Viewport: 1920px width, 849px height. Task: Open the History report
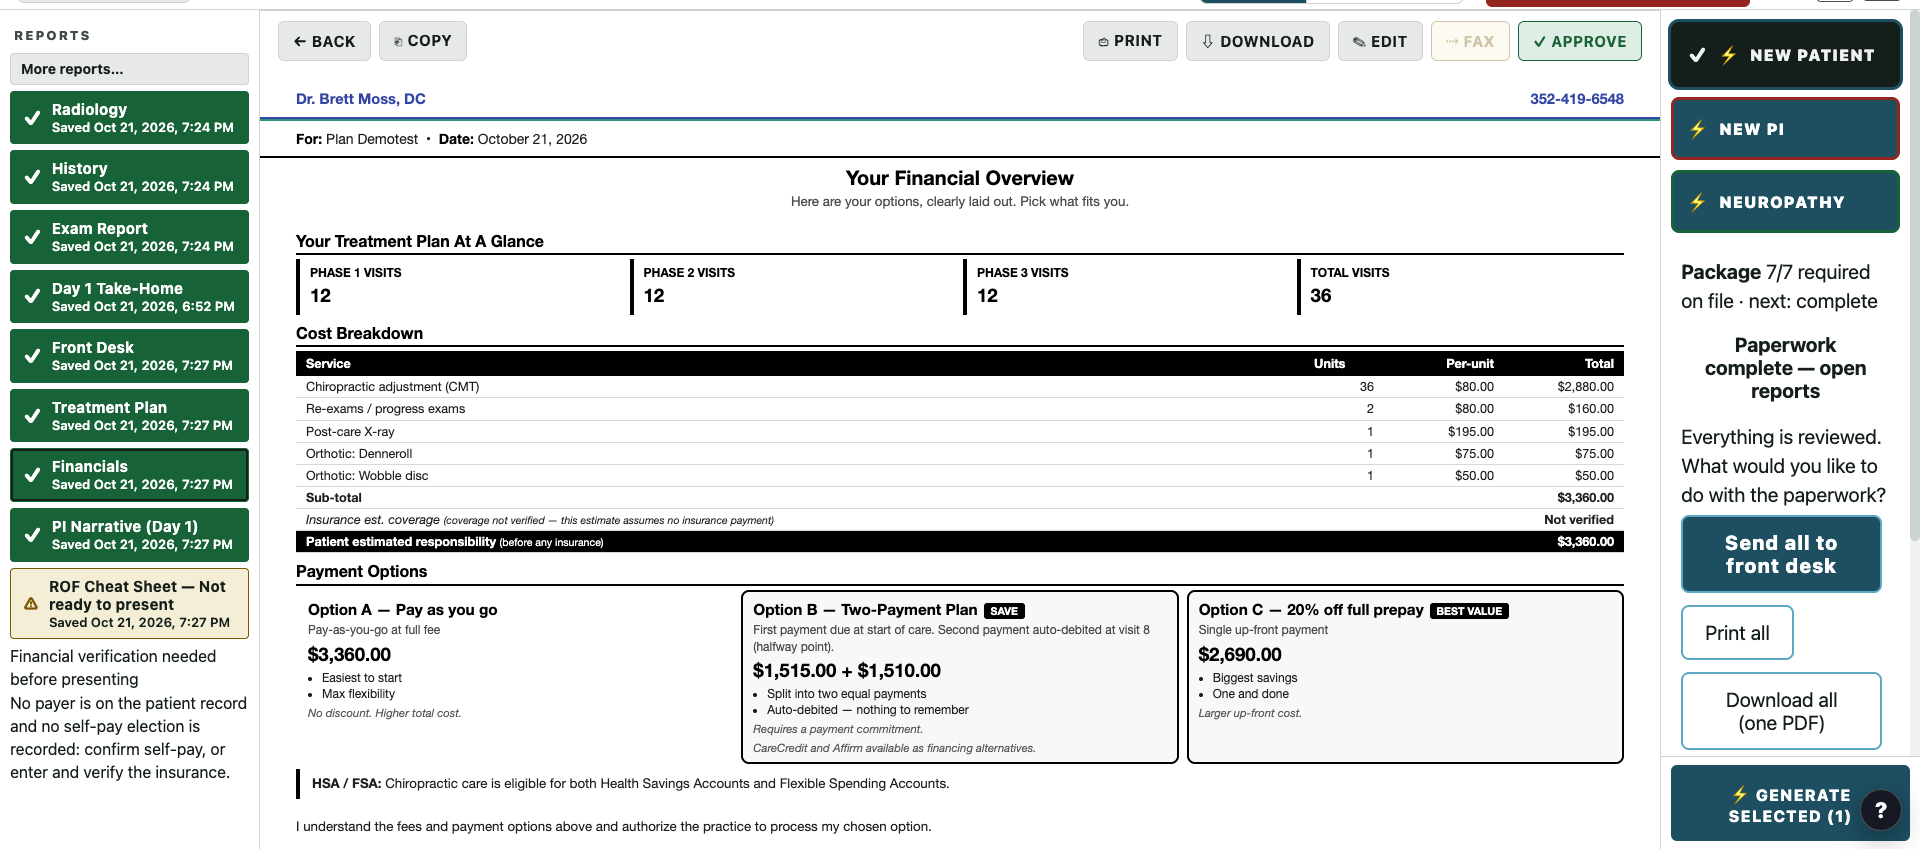129,177
